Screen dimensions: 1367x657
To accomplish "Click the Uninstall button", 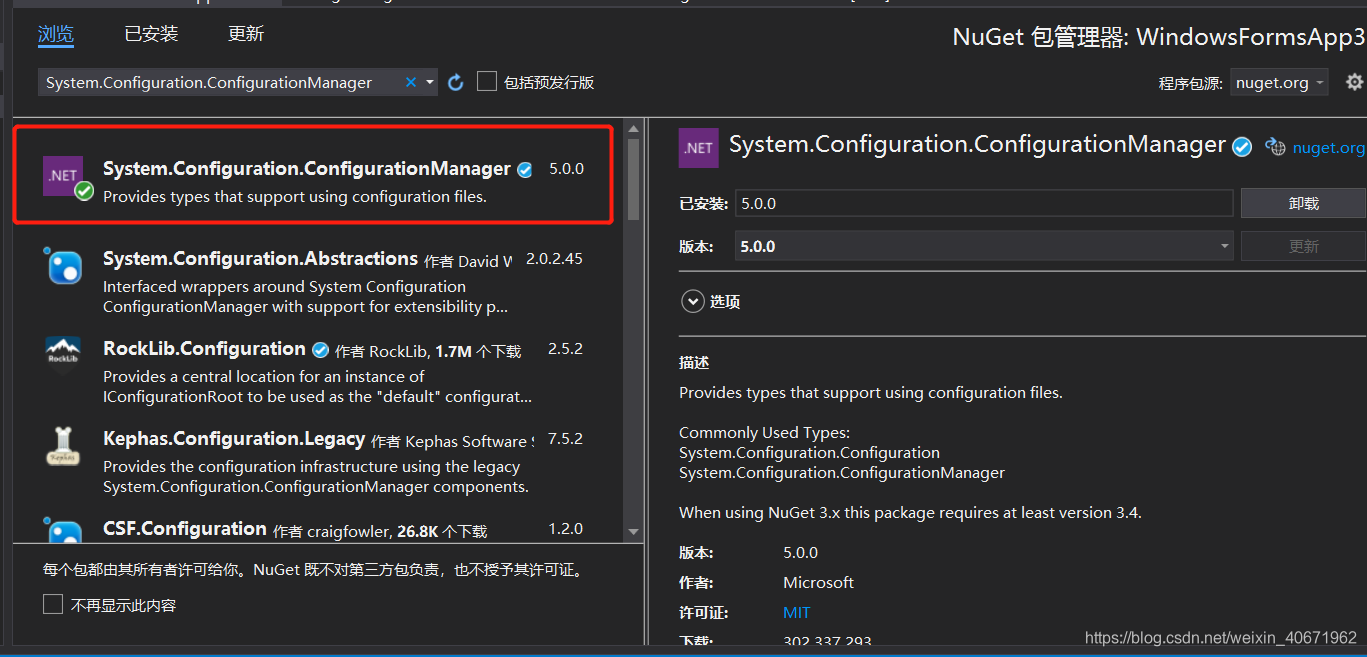I will (1303, 203).
